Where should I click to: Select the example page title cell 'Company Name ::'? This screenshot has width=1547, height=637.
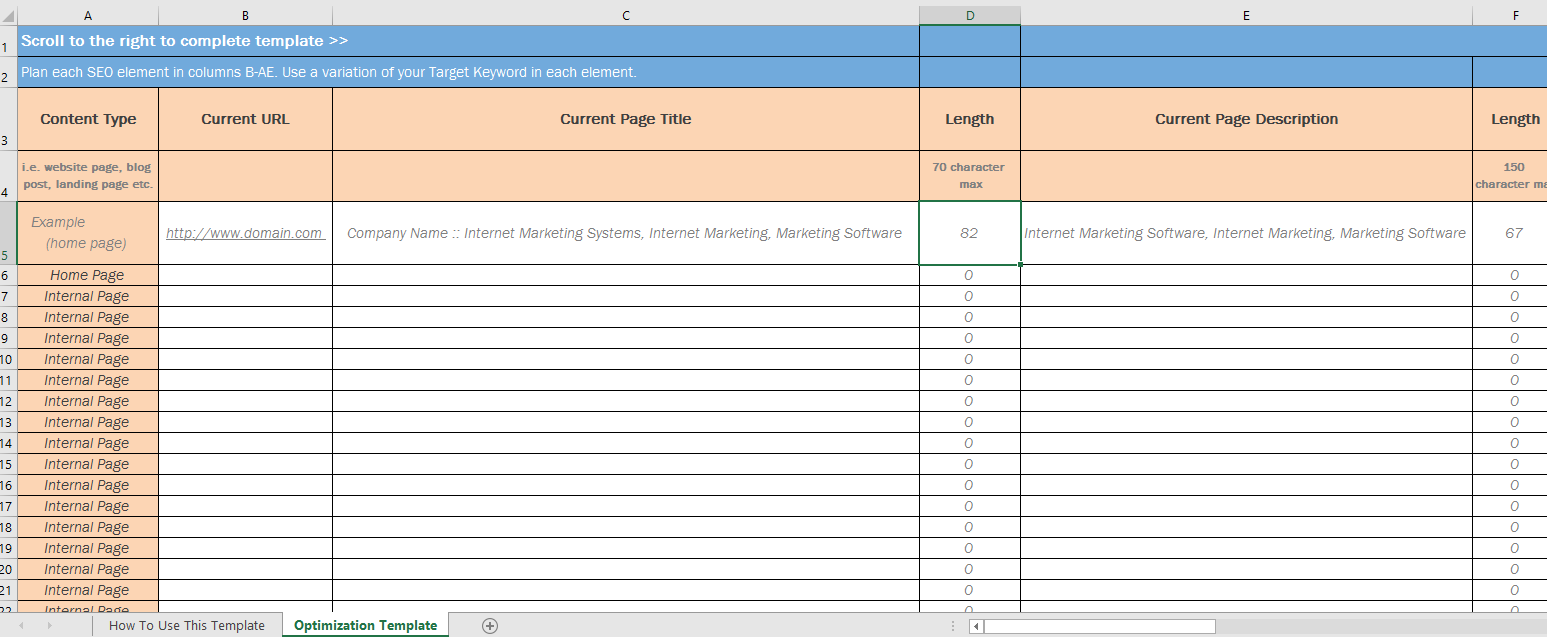click(x=626, y=233)
